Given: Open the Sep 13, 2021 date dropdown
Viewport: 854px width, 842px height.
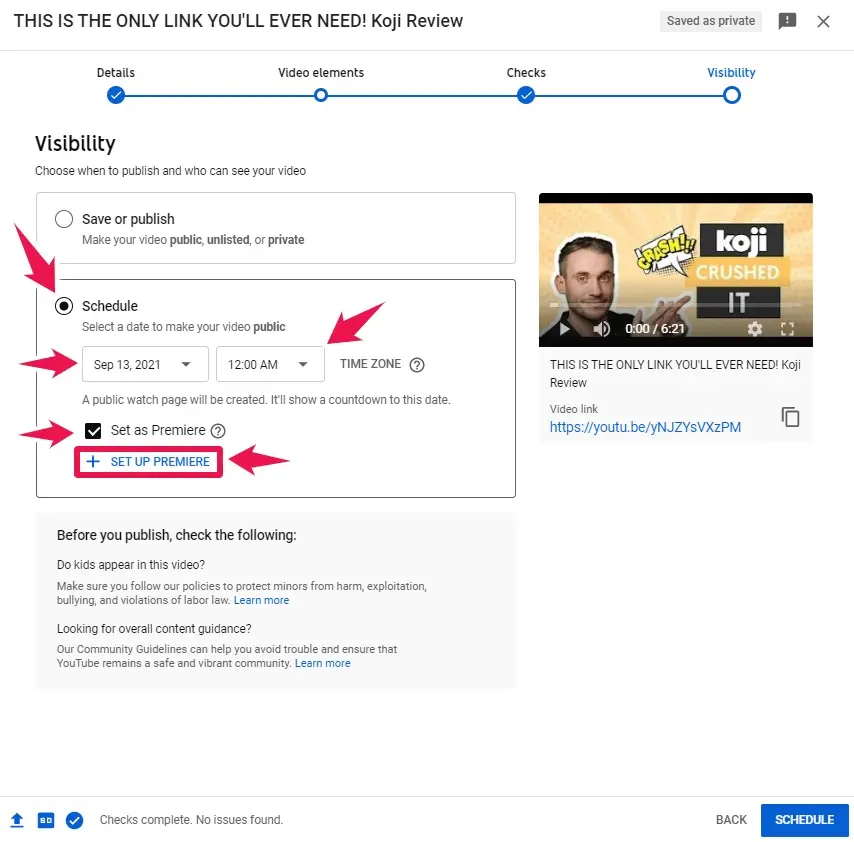Looking at the screenshot, I should pyautogui.click(x=145, y=364).
